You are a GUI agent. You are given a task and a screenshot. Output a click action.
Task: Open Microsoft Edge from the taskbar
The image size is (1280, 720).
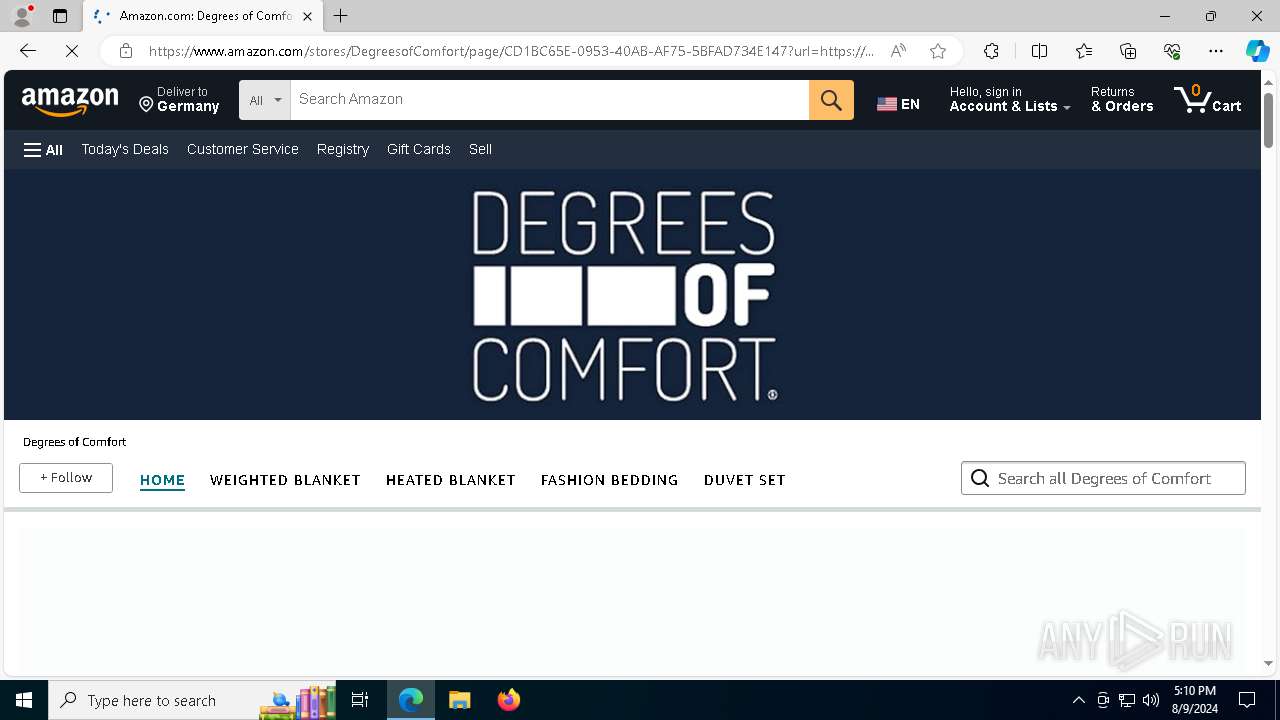[411, 700]
